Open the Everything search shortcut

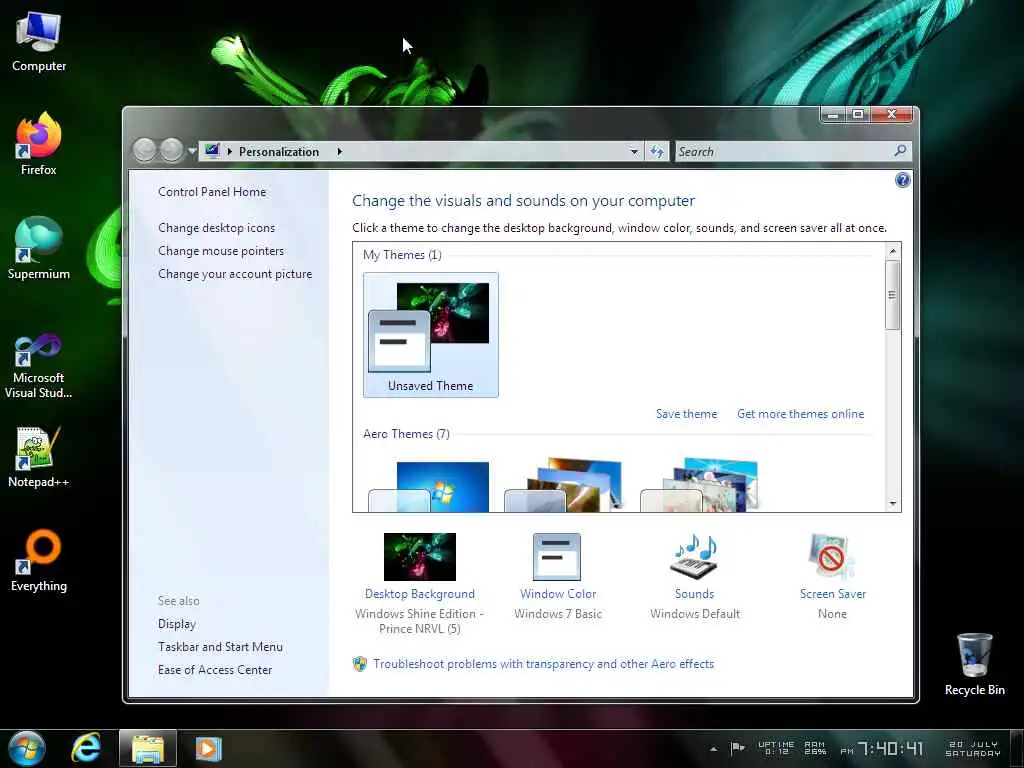pos(39,560)
